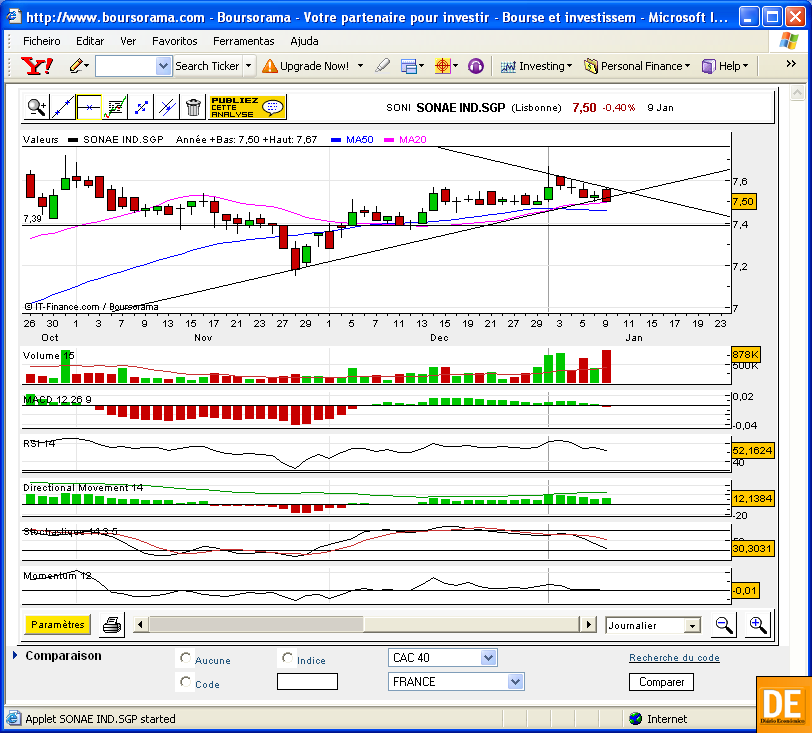
Task: Click the MA20 legend label
Action: (413, 139)
